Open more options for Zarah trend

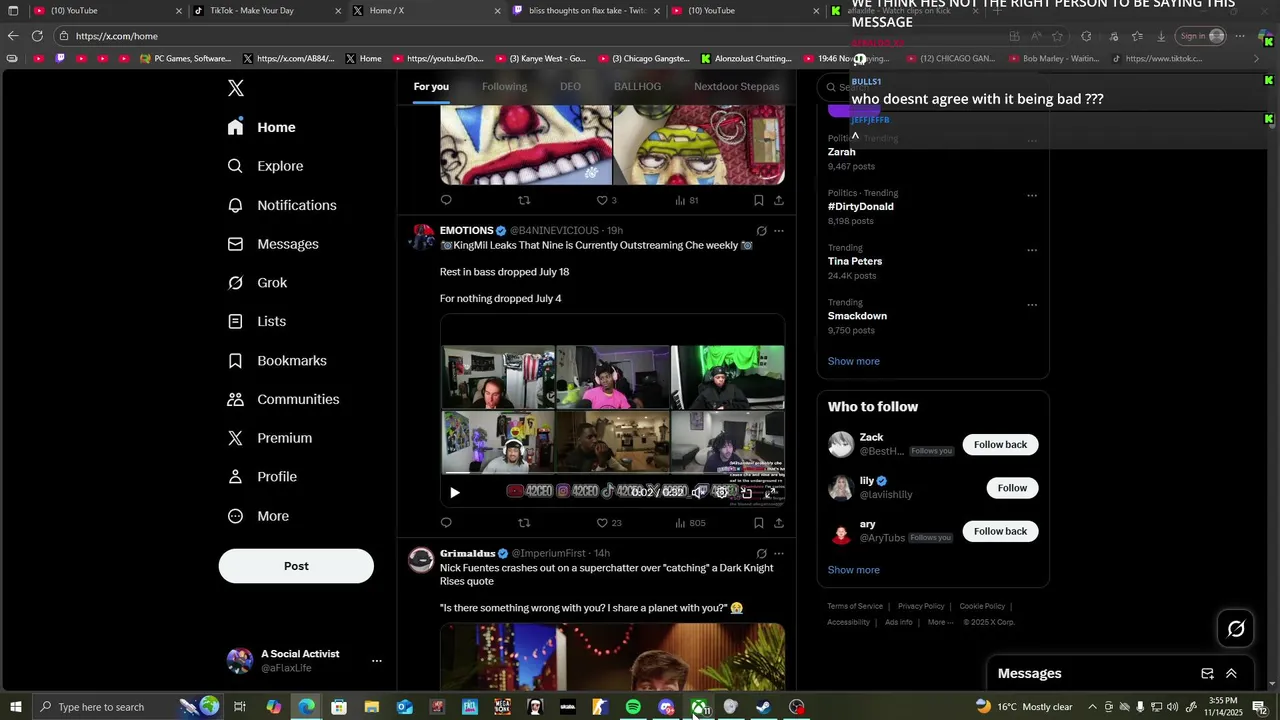[x=1032, y=141]
